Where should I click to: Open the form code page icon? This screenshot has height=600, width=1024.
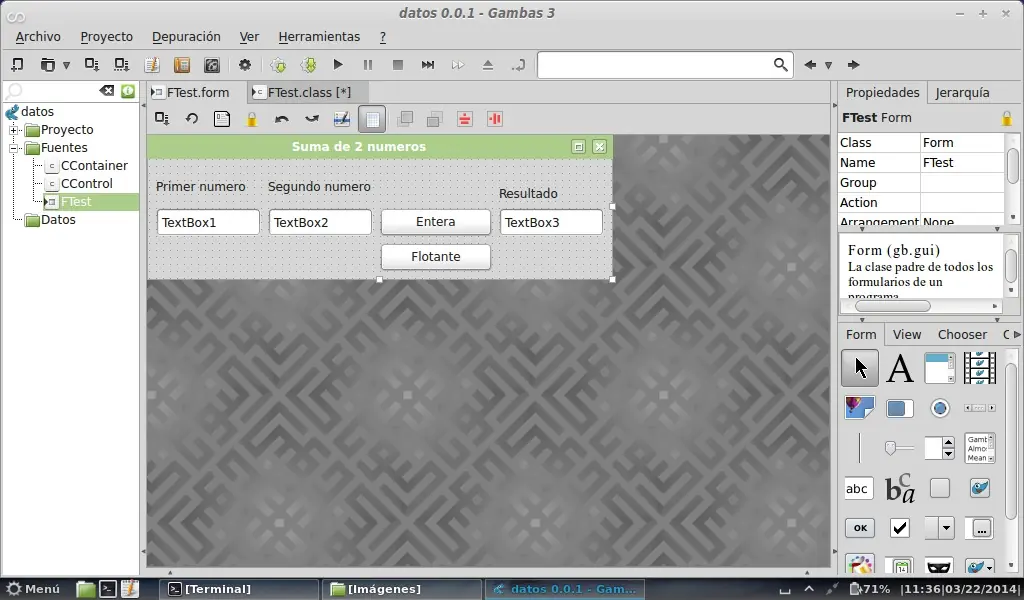coord(221,119)
